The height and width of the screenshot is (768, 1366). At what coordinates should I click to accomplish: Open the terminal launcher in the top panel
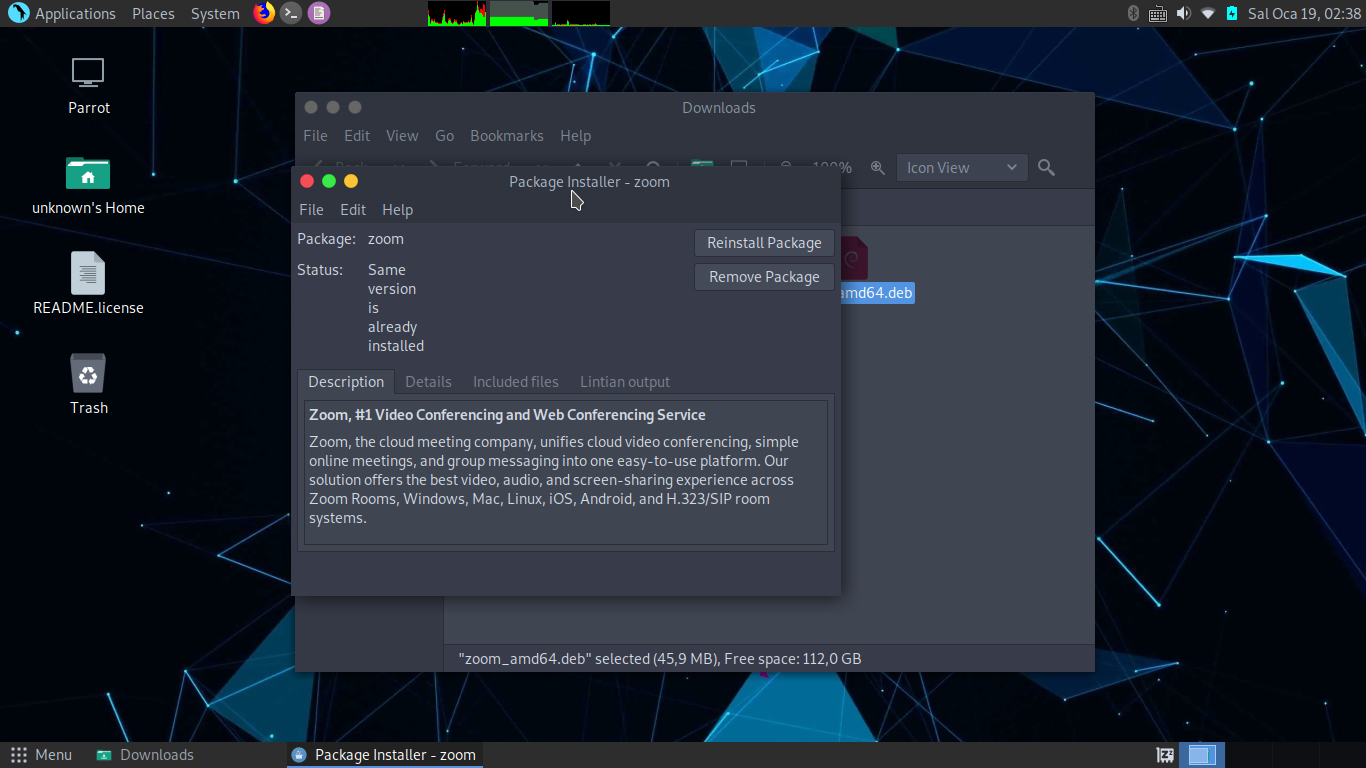pyautogui.click(x=291, y=13)
